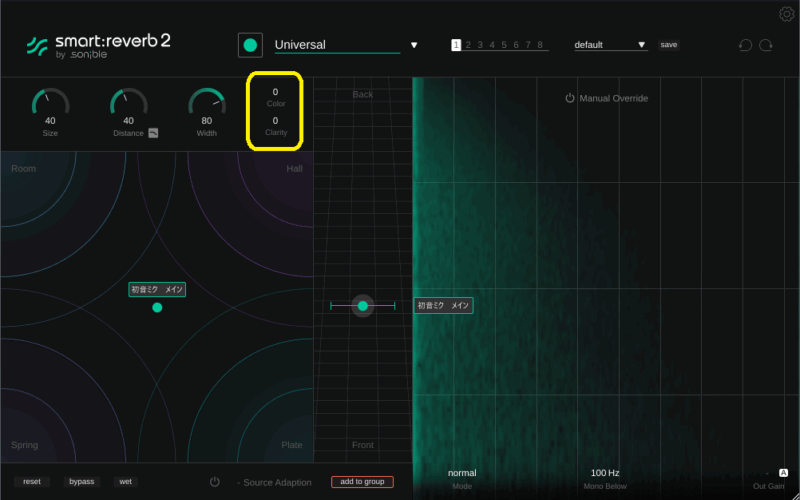Screen dimensions: 800x500
Task: Click the green distance handle in Back/Front grid
Action: [363, 306]
